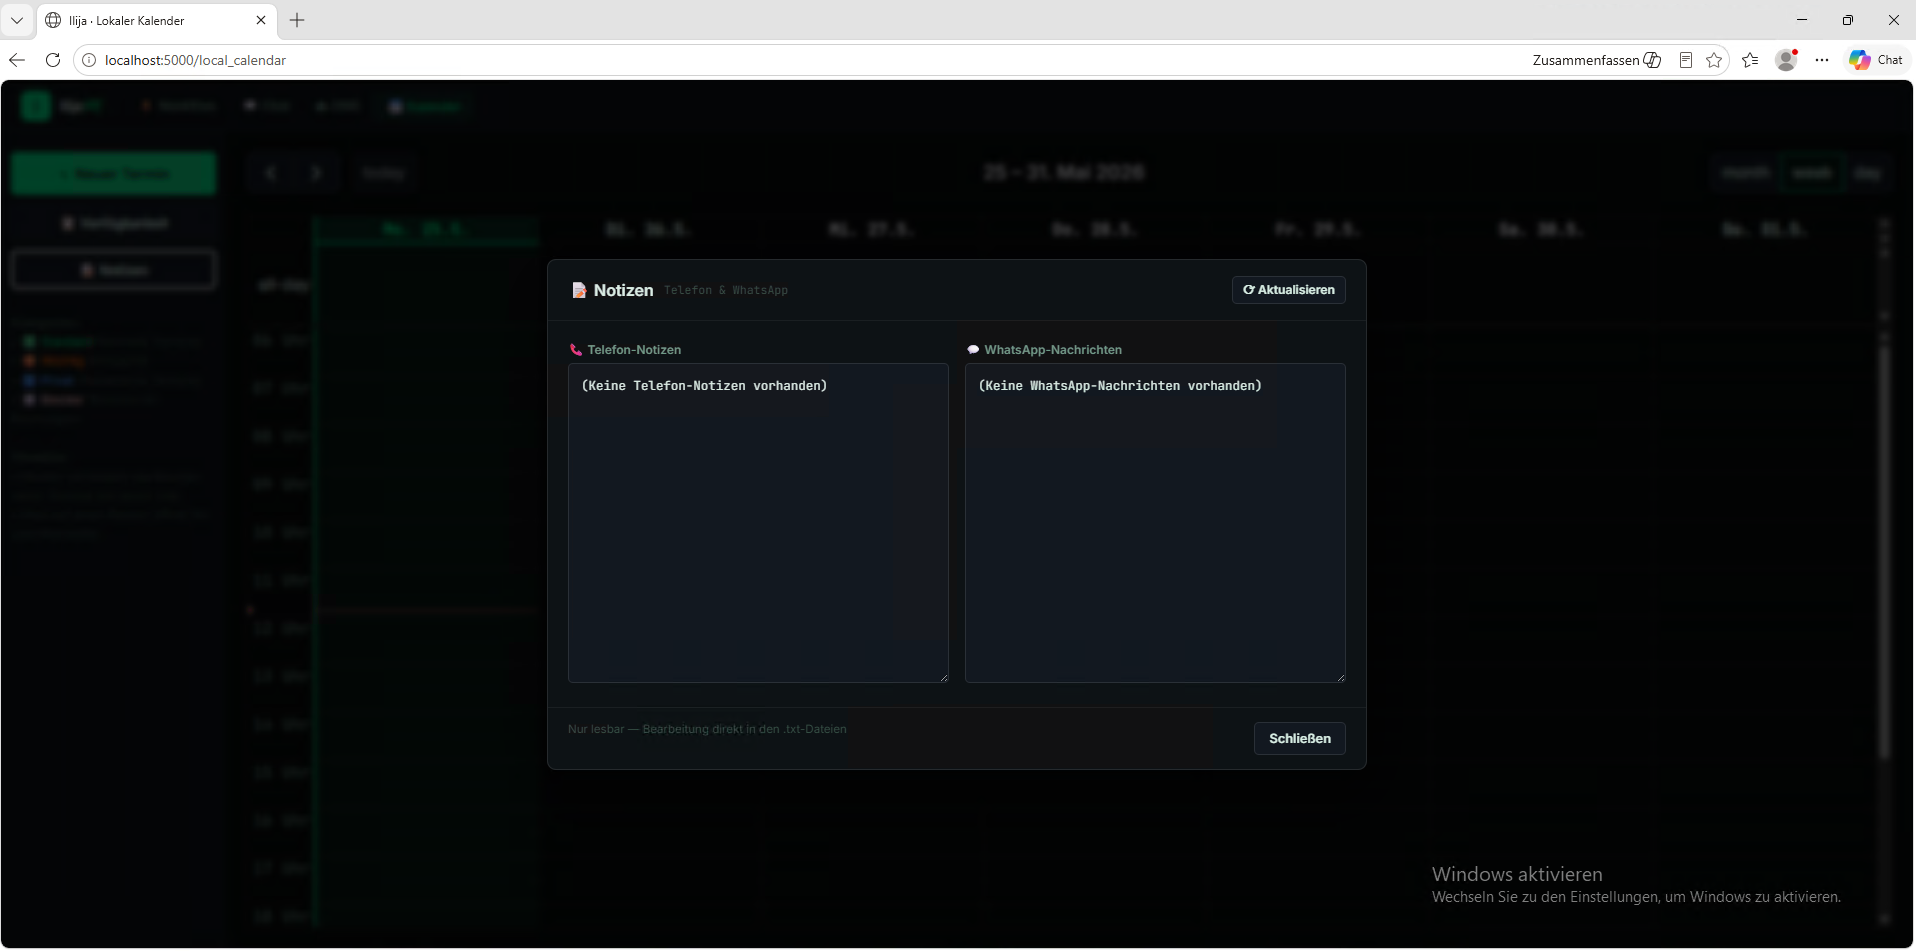Image resolution: width=1916 pixels, height=951 pixels.
Task: Reload the page with the refresh icon
Action: pos(53,60)
